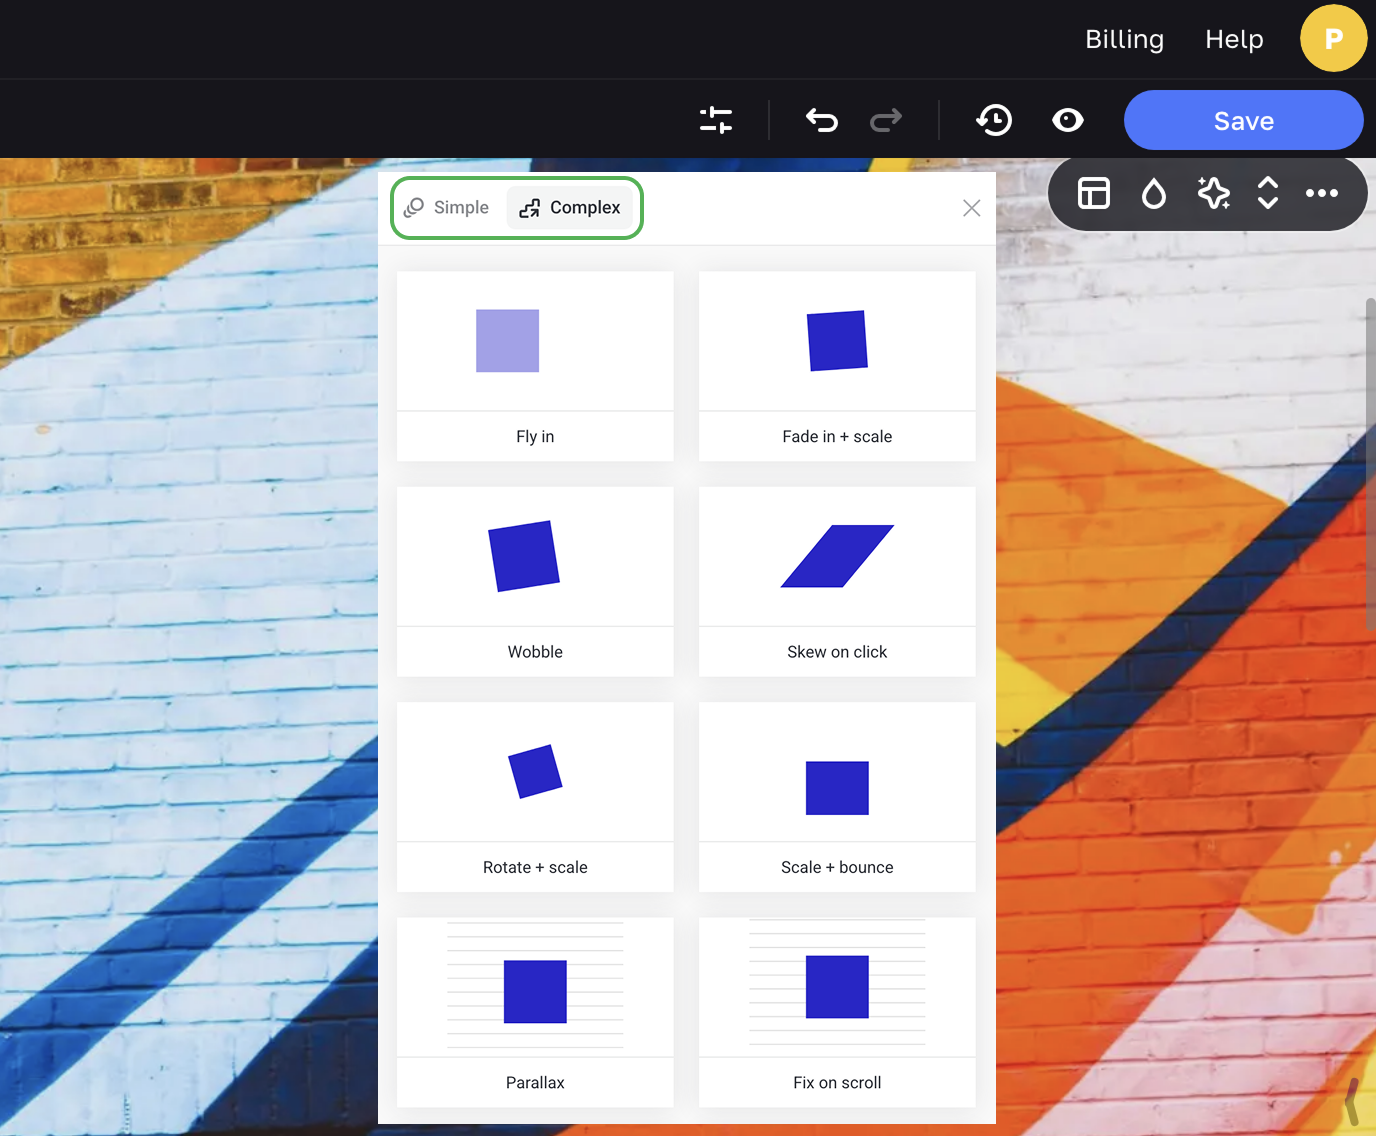This screenshot has height=1136, width=1376.
Task: Select the Parallax animation card
Action: coord(535,1011)
